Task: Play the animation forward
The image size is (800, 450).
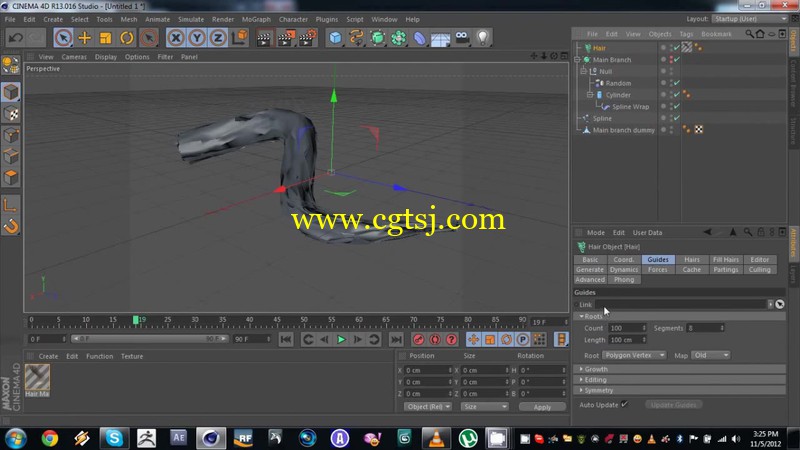Action: coord(341,339)
